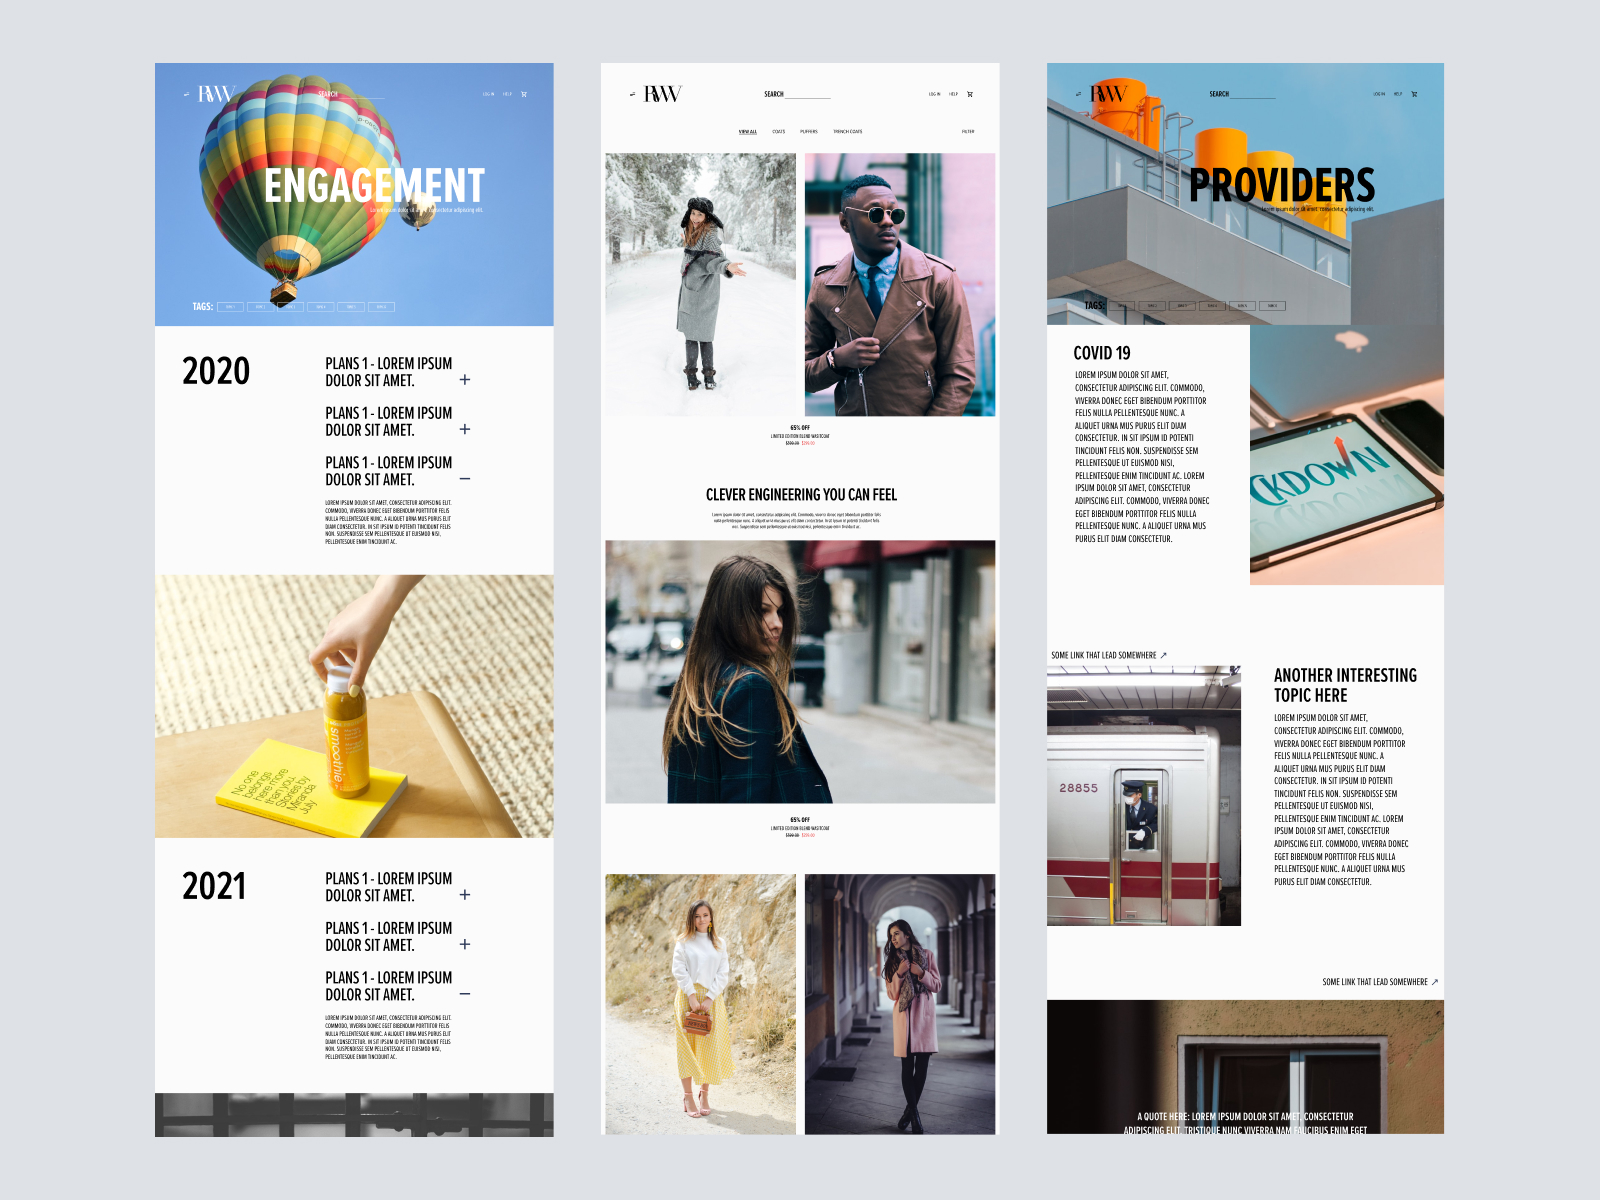The image size is (1600, 1200).
Task: Collapse the third 2021 plan item
Action: pyautogui.click(x=465, y=994)
